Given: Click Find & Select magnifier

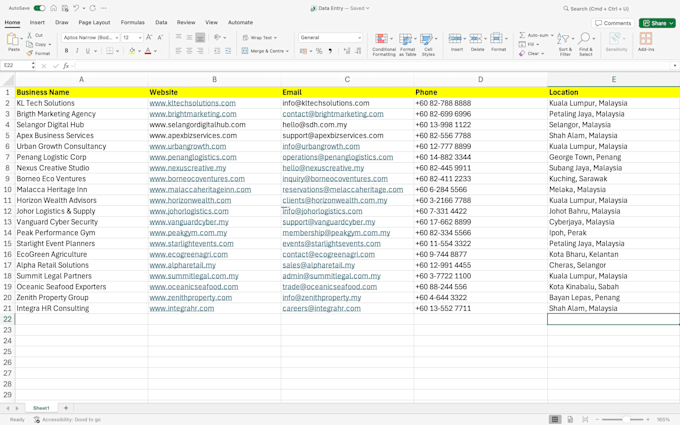Looking at the screenshot, I should [x=585, y=38].
